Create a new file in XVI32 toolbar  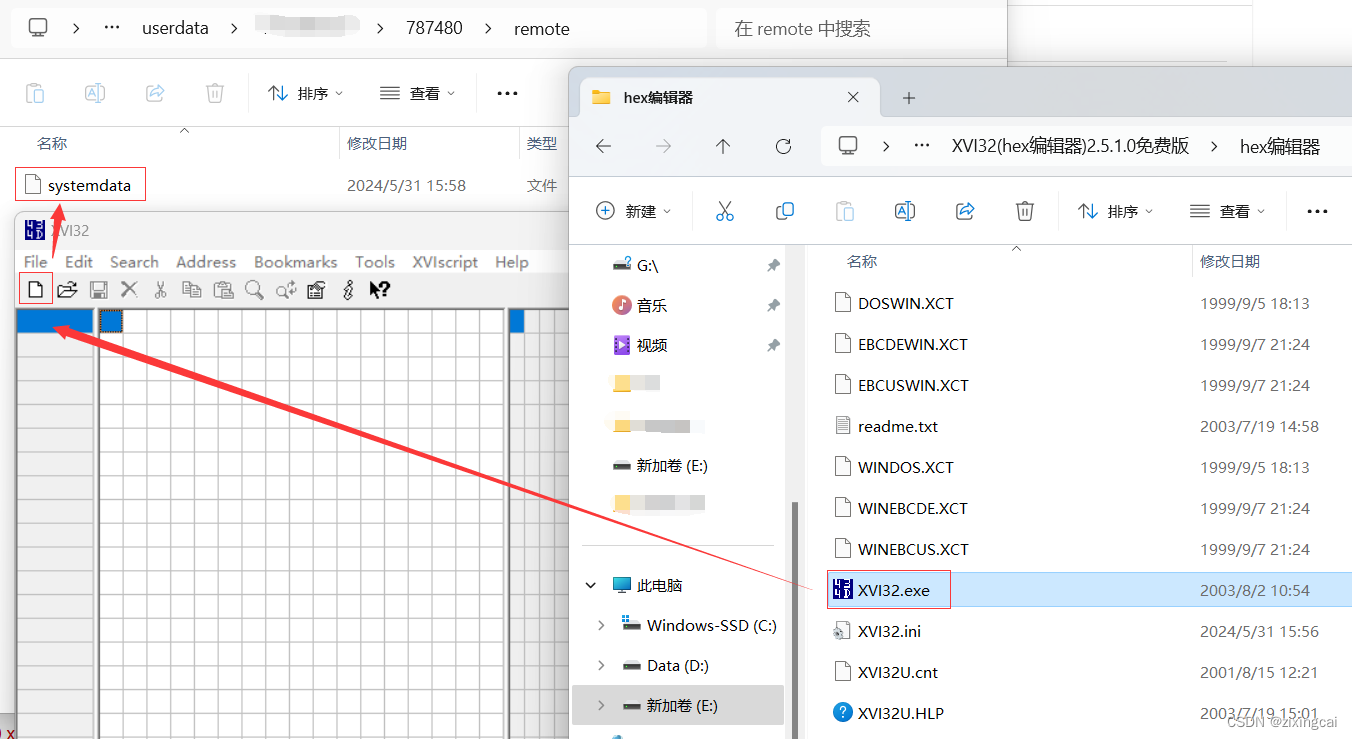pyautogui.click(x=36, y=290)
